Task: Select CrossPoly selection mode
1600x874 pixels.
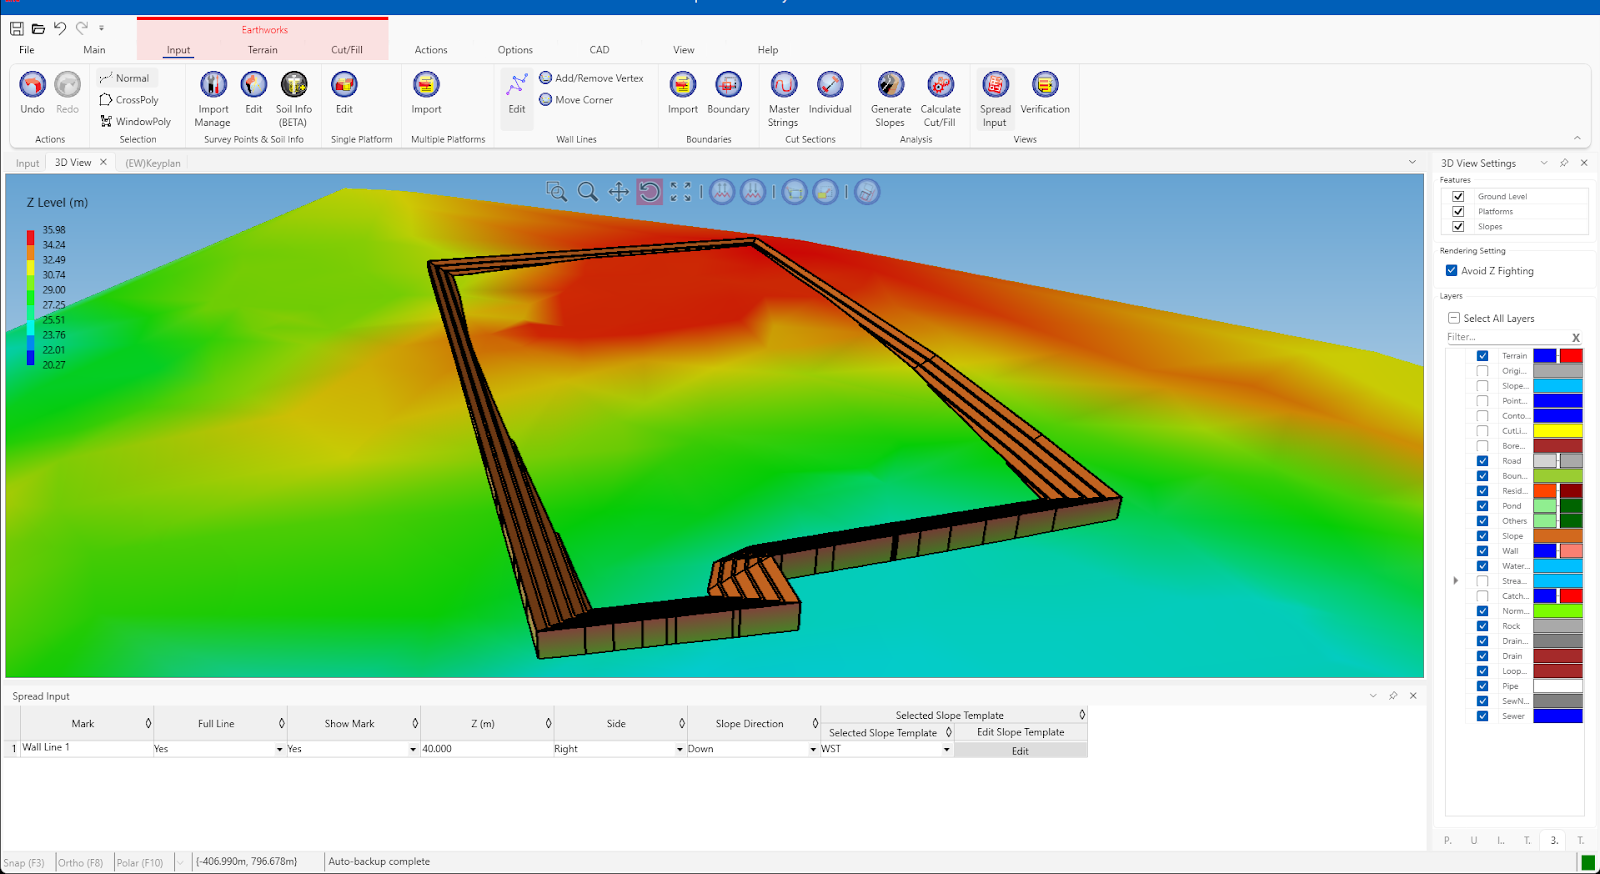Action: point(129,100)
